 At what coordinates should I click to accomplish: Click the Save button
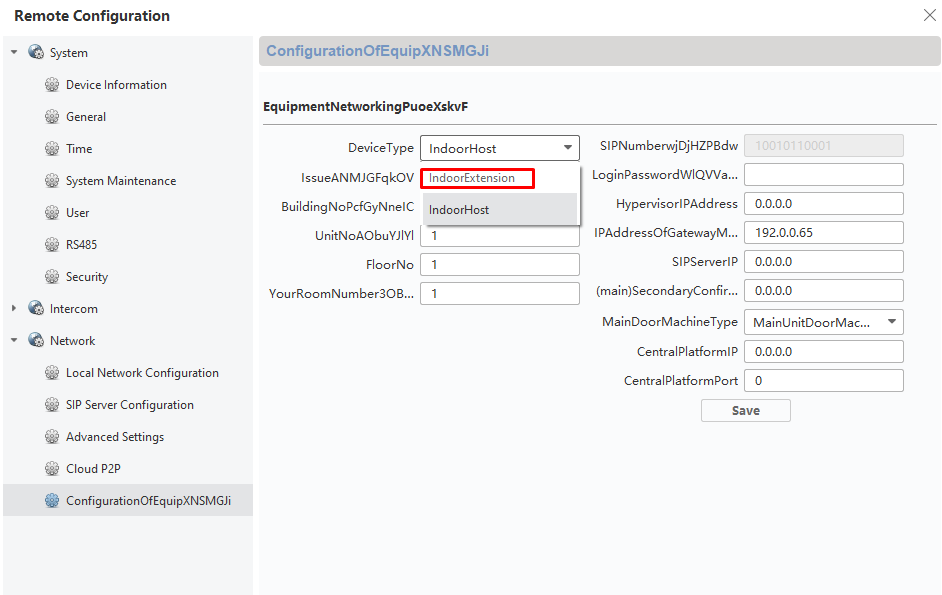(x=746, y=410)
